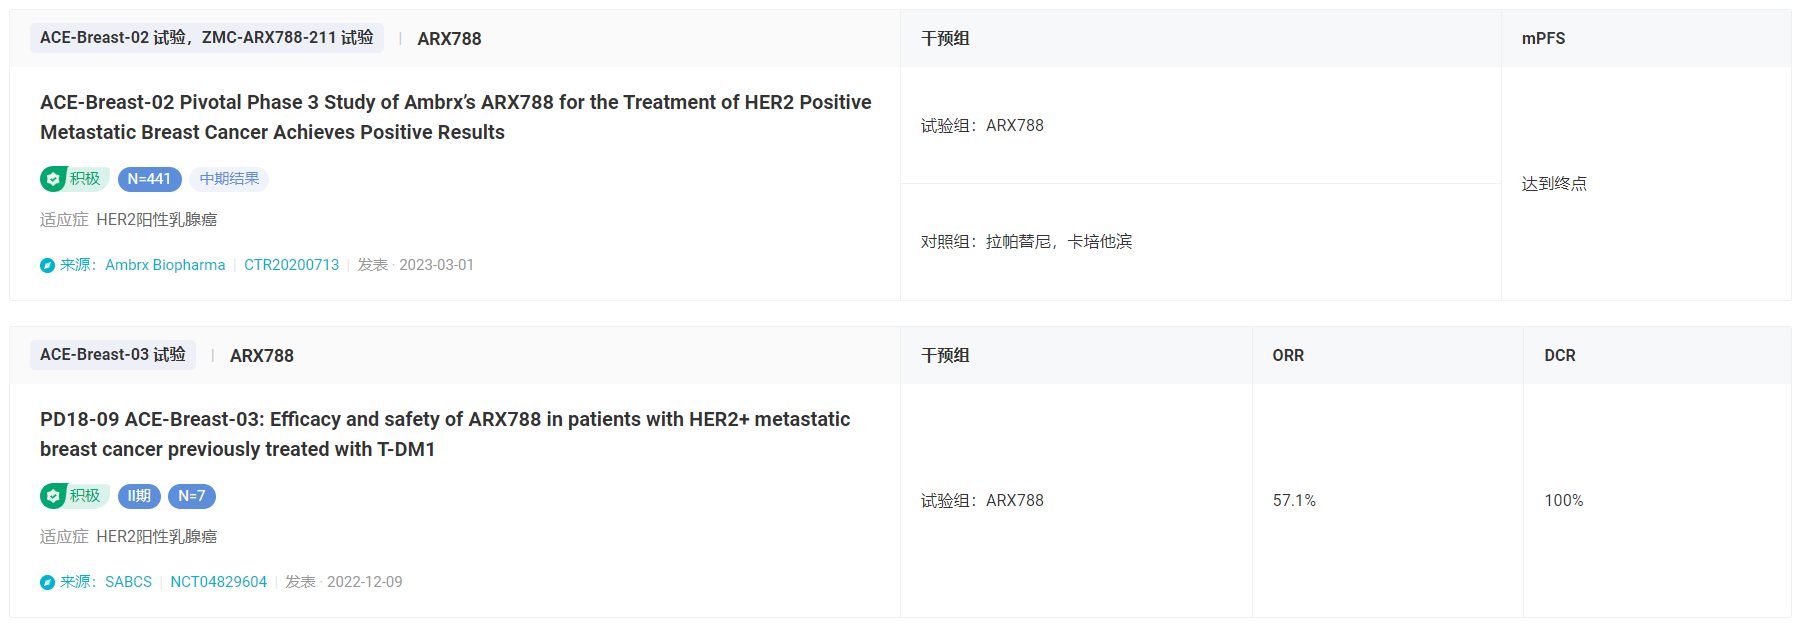Image resolution: width=1800 pixels, height=626 pixels.
Task: Open the NCT04829604 registry link
Action: tap(218, 582)
